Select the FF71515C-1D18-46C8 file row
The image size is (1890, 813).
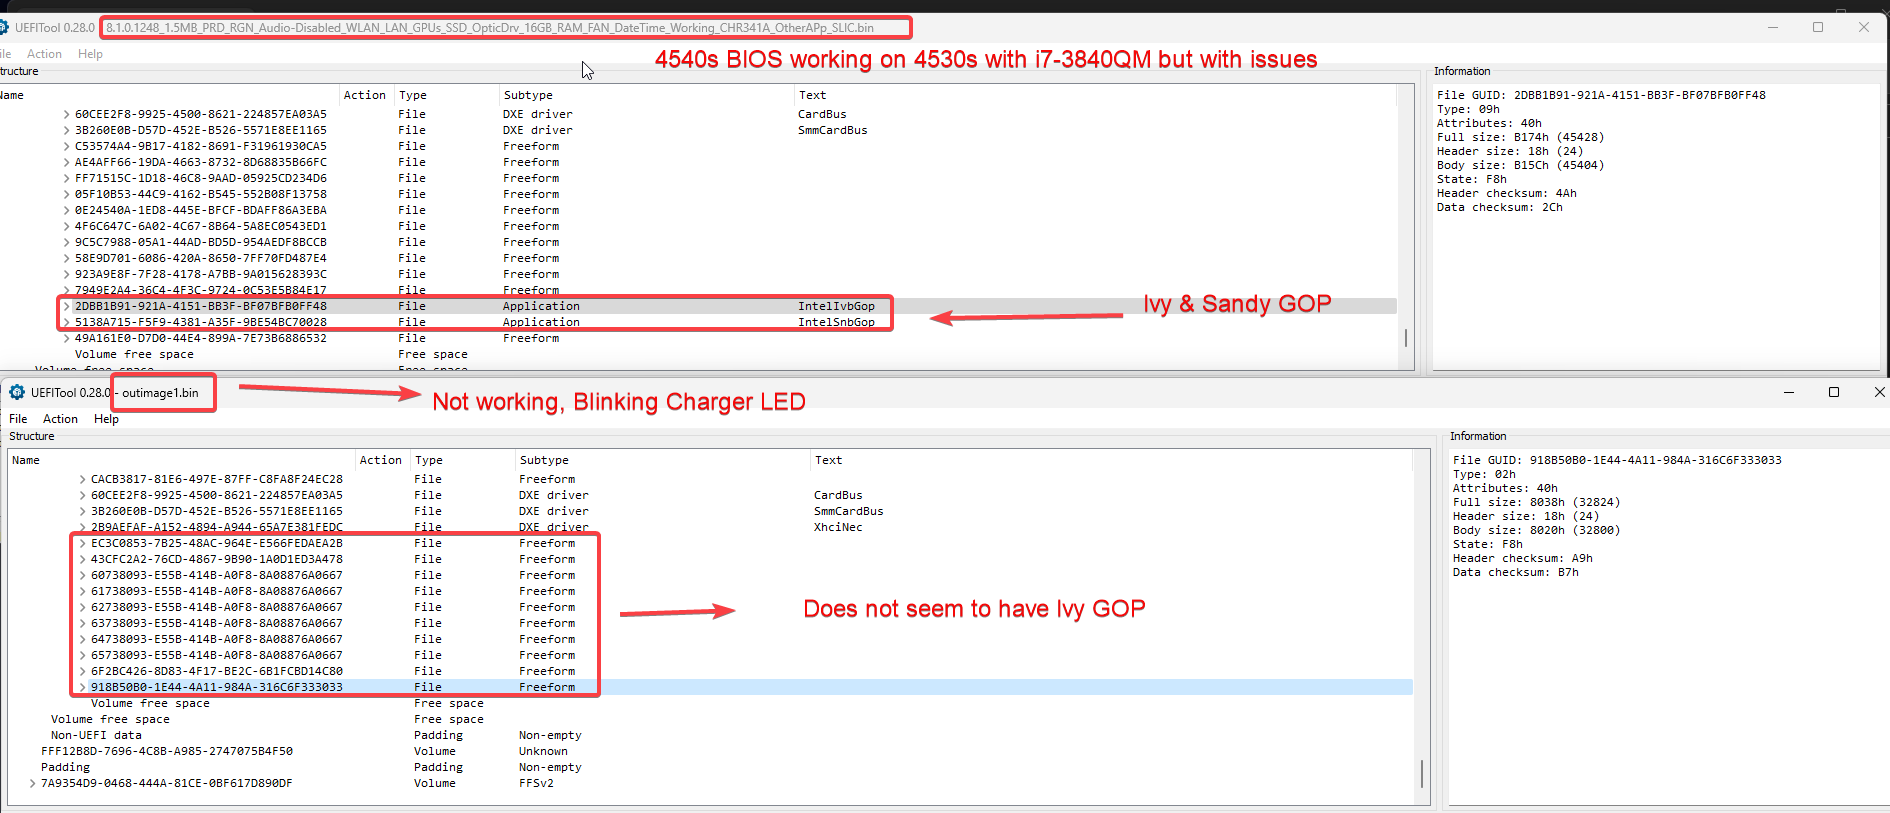[698, 178]
